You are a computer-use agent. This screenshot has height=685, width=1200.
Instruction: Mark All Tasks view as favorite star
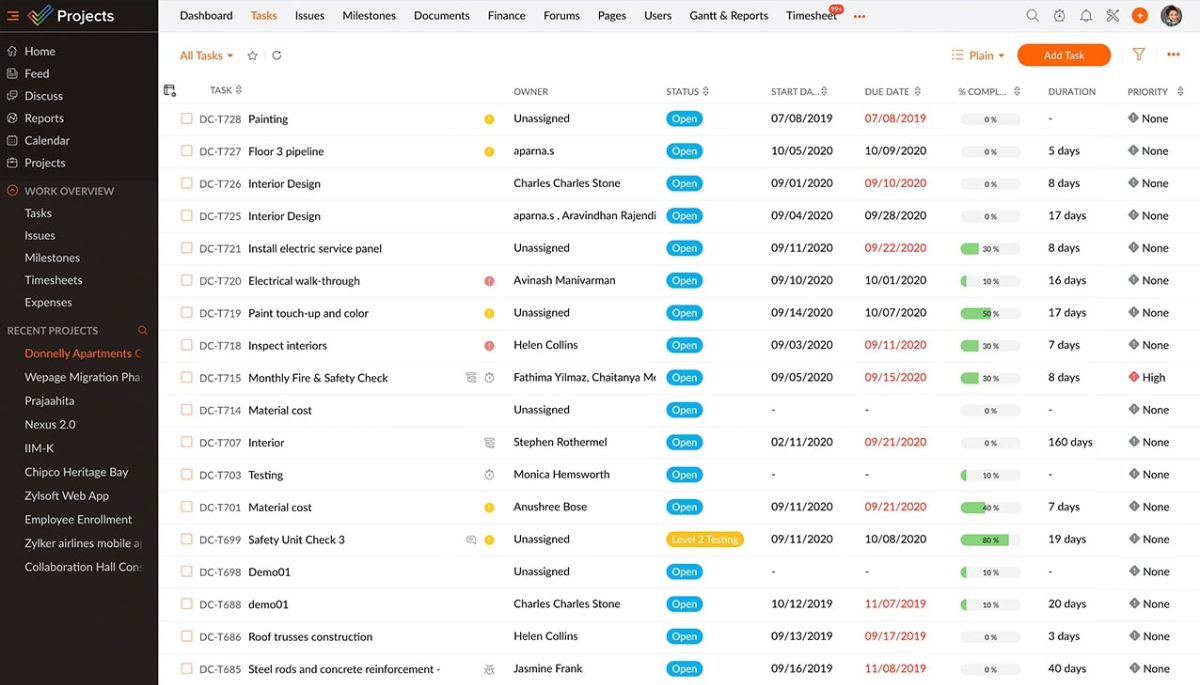point(252,56)
